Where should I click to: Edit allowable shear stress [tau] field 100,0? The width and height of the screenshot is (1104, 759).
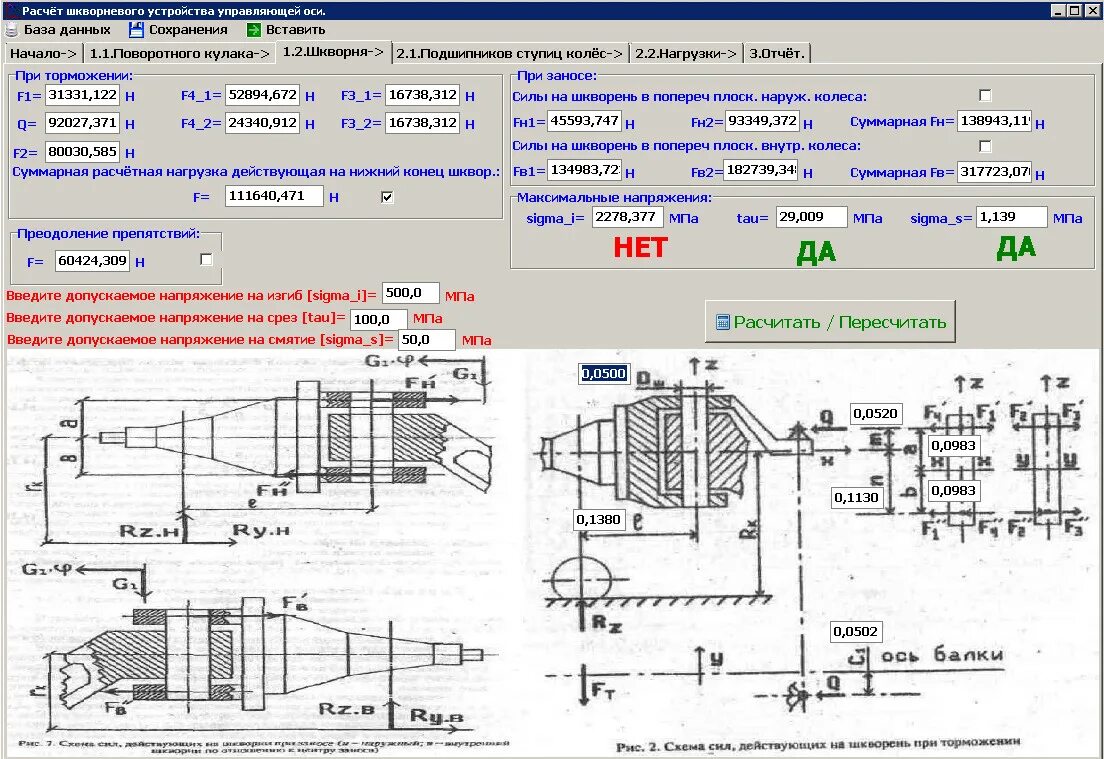[378, 320]
